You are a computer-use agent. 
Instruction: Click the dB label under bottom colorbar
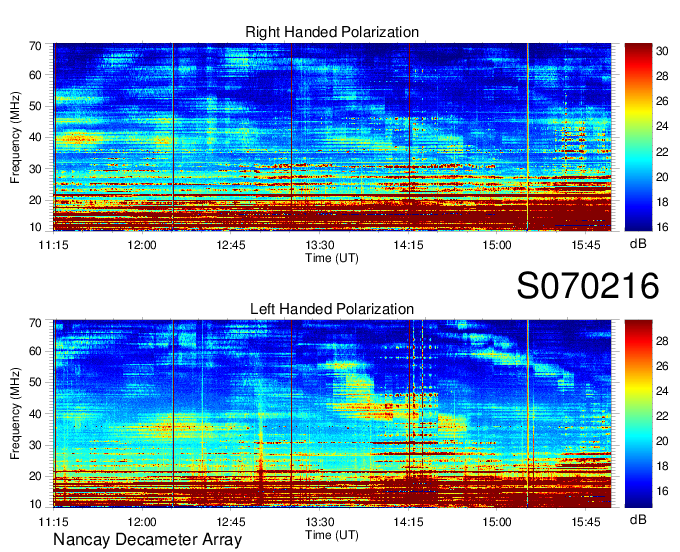tap(638, 519)
